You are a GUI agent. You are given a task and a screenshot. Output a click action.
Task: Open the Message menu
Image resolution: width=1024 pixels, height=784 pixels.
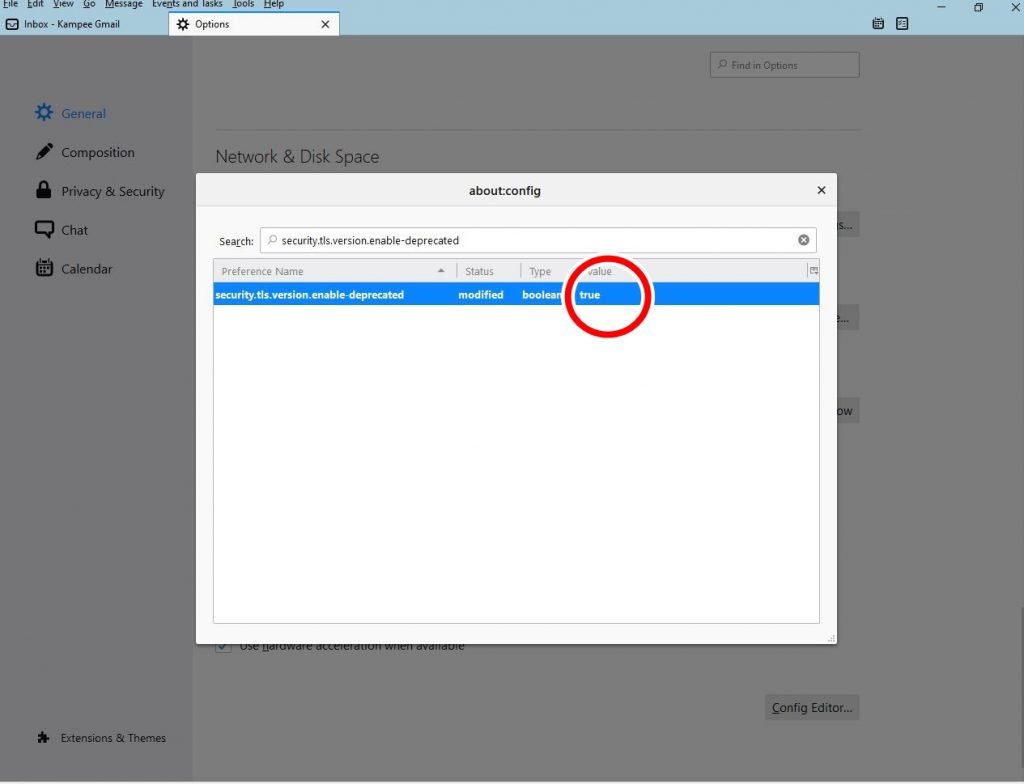[124, 4]
